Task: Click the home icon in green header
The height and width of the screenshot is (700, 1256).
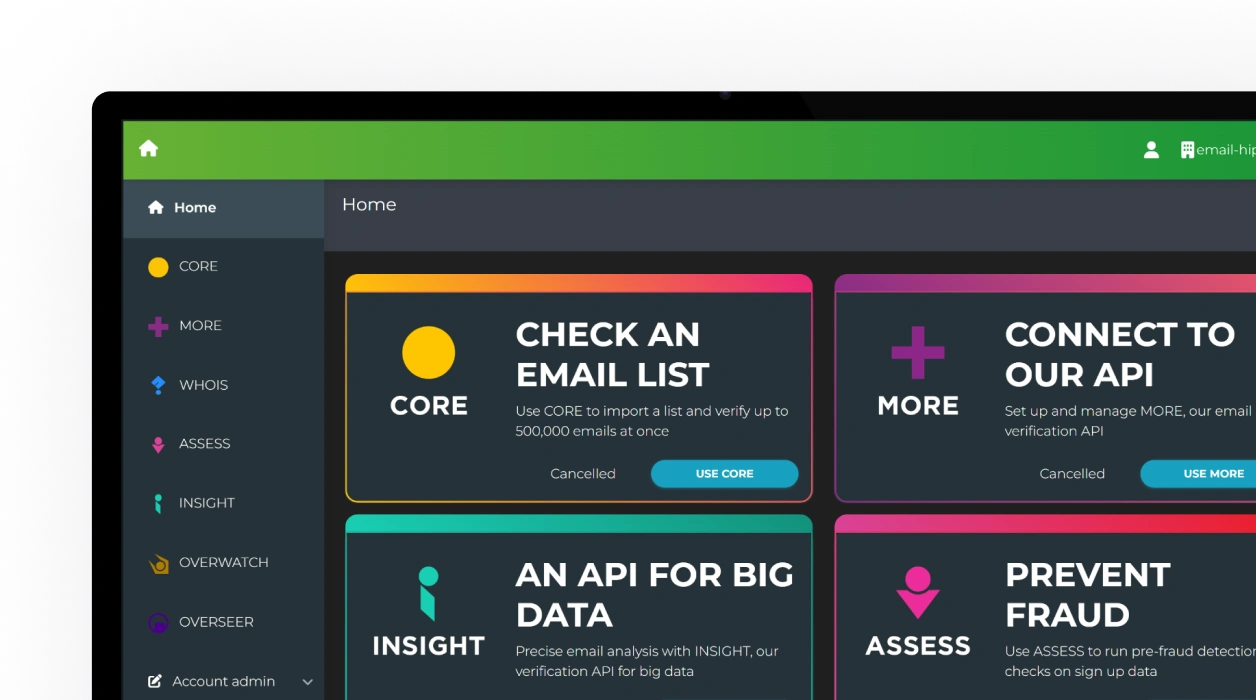Action: 149,148
